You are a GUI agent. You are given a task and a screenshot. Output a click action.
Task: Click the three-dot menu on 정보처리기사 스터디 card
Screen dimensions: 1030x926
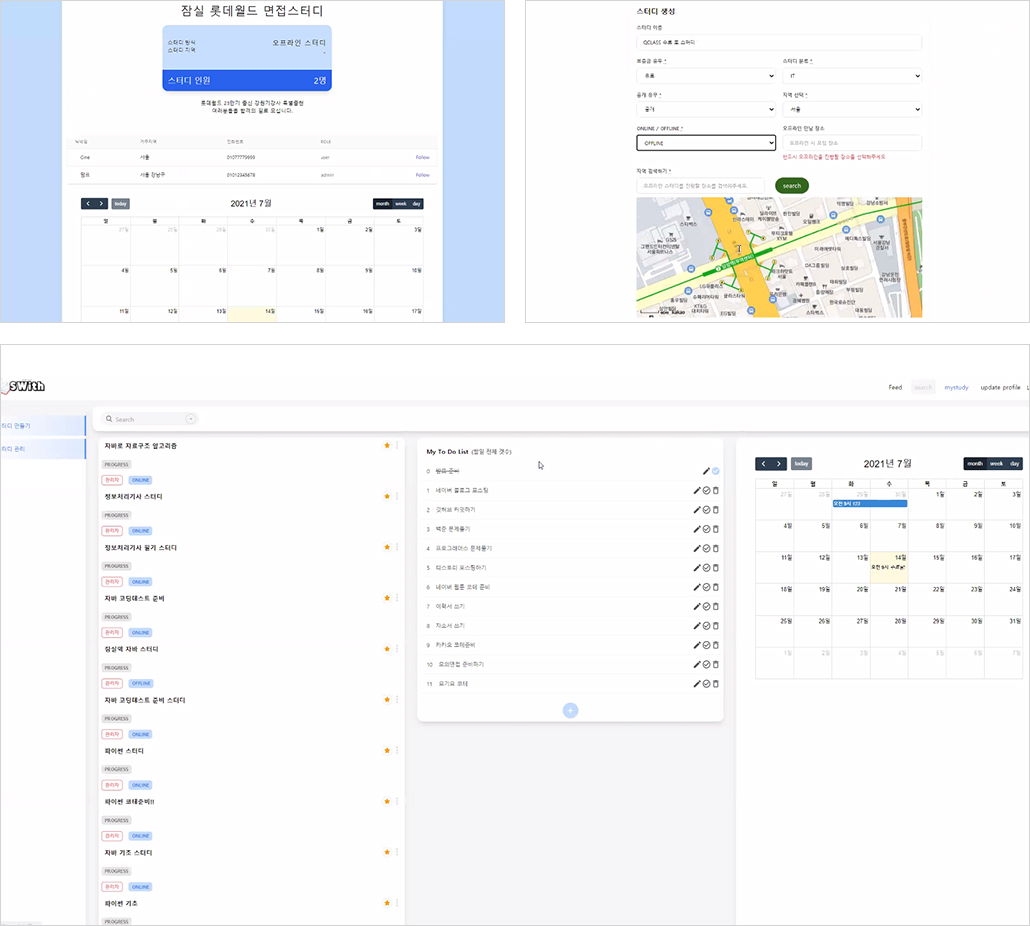click(397, 496)
